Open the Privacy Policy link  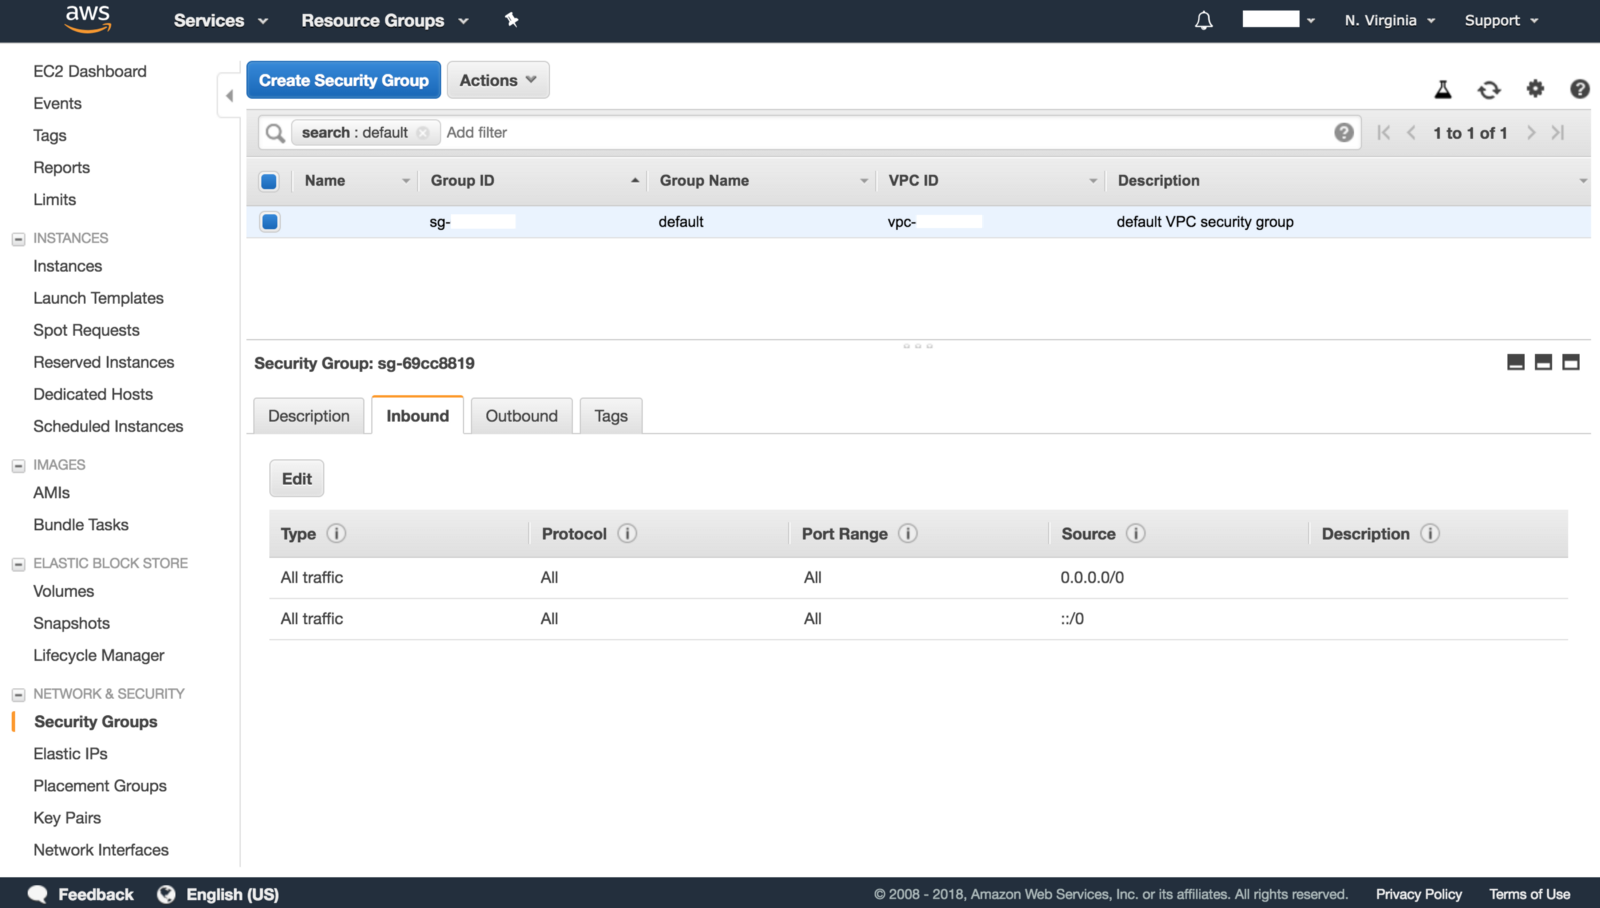[x=1419, y=894]
